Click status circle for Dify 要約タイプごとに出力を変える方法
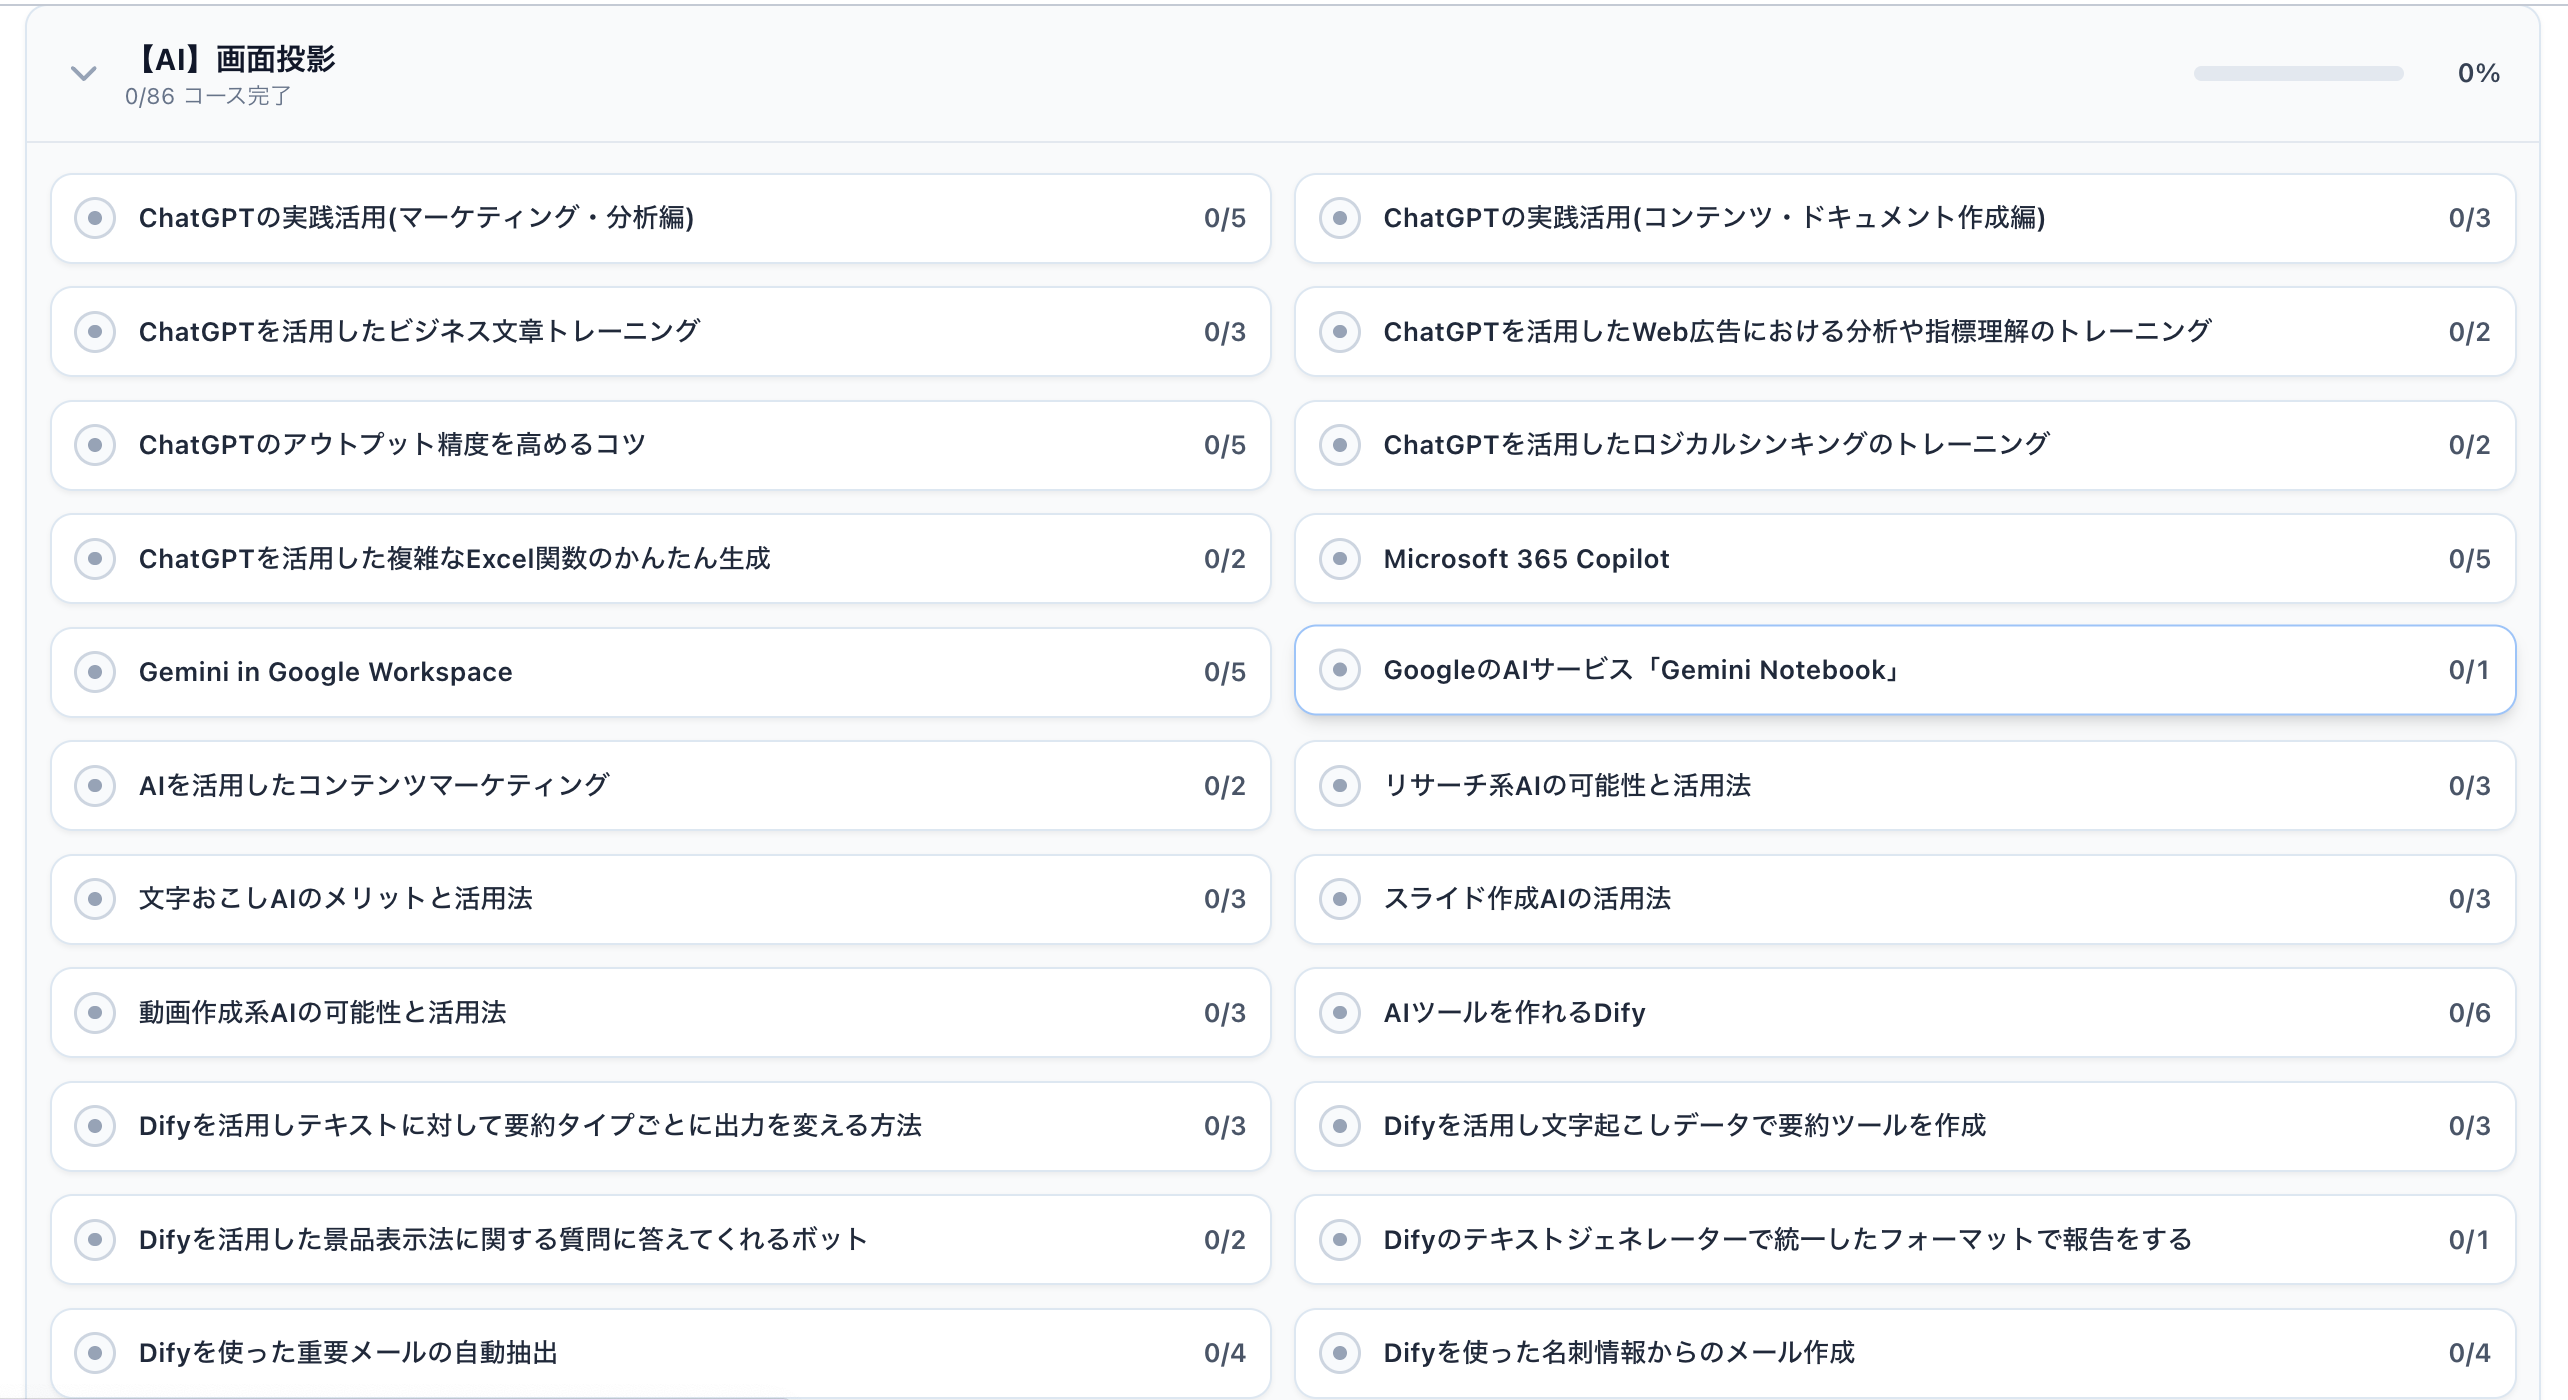Image resolution: width=2568 pixels, height=1400 pixels. pyautogui.click(x=95, y=1126)
